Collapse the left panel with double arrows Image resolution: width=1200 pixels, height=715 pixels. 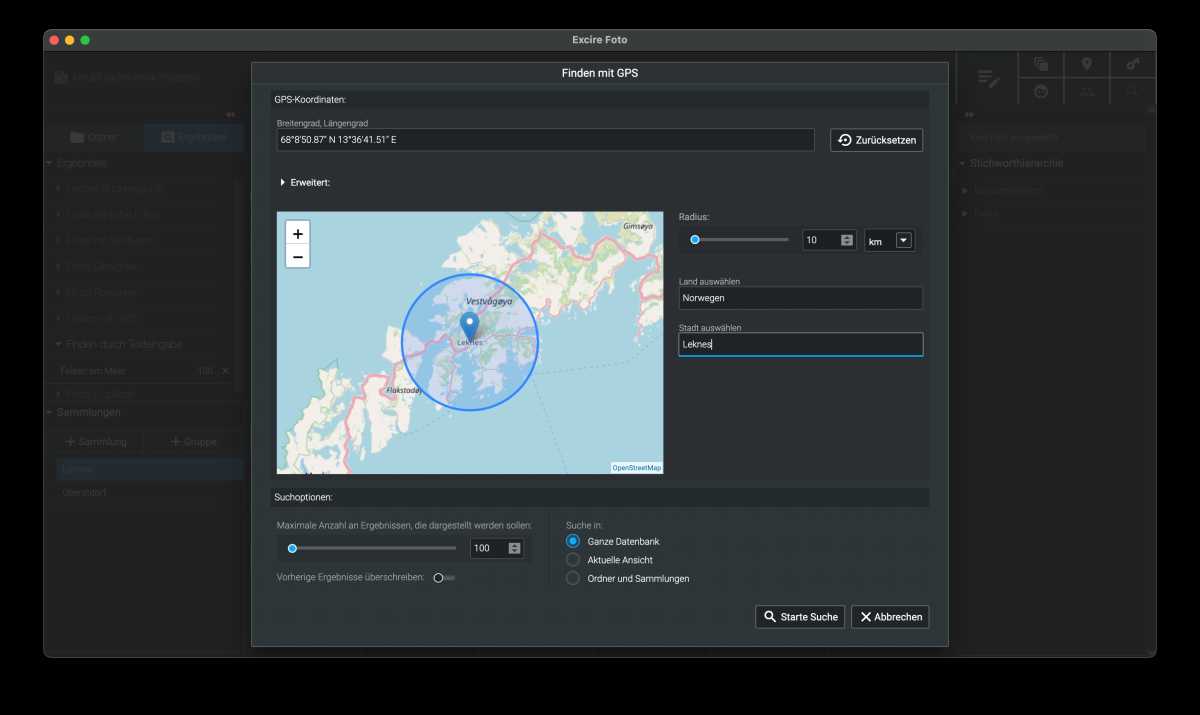[230, 115]
